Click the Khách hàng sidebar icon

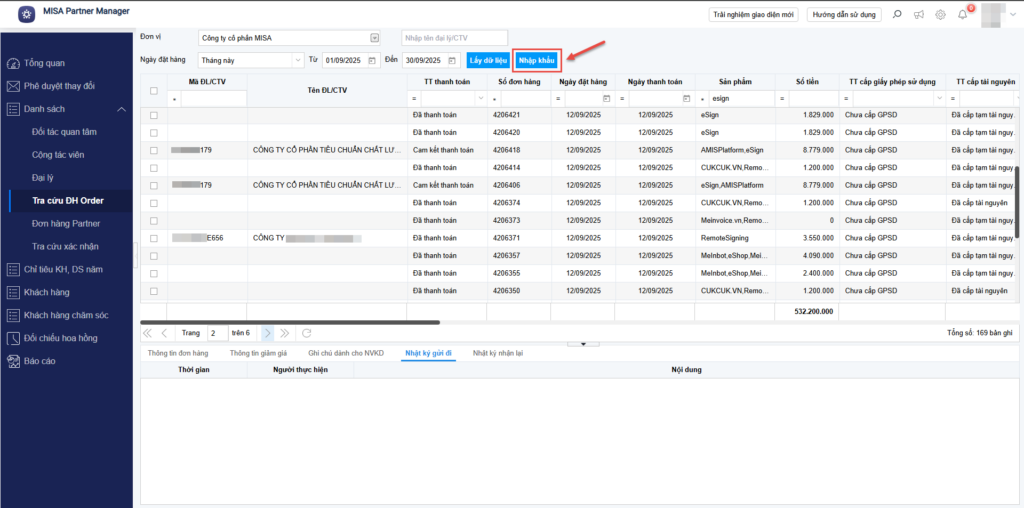(12, 292)
